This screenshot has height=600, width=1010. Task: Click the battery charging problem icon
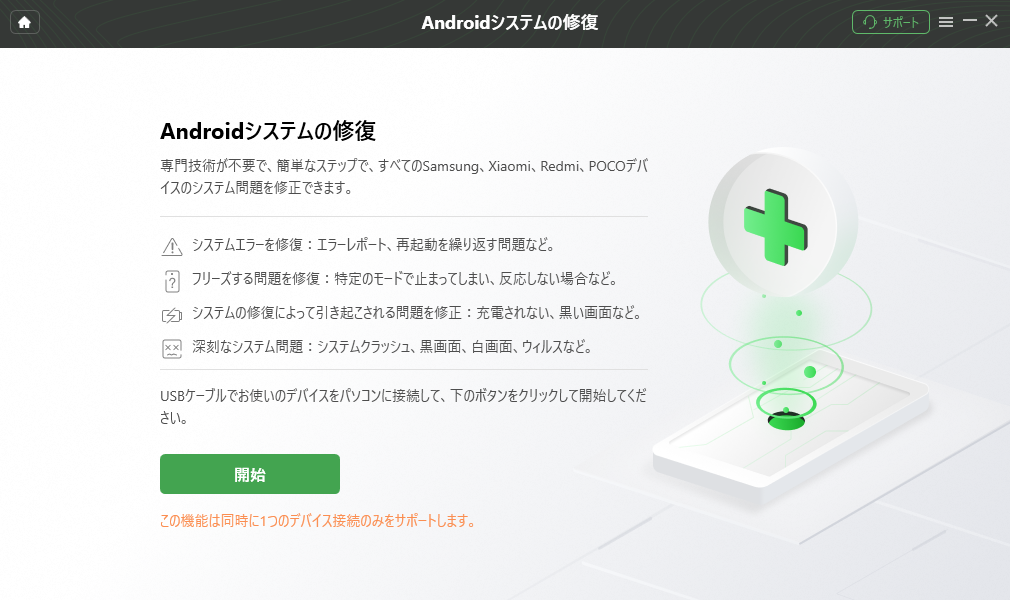pos(172,315)
